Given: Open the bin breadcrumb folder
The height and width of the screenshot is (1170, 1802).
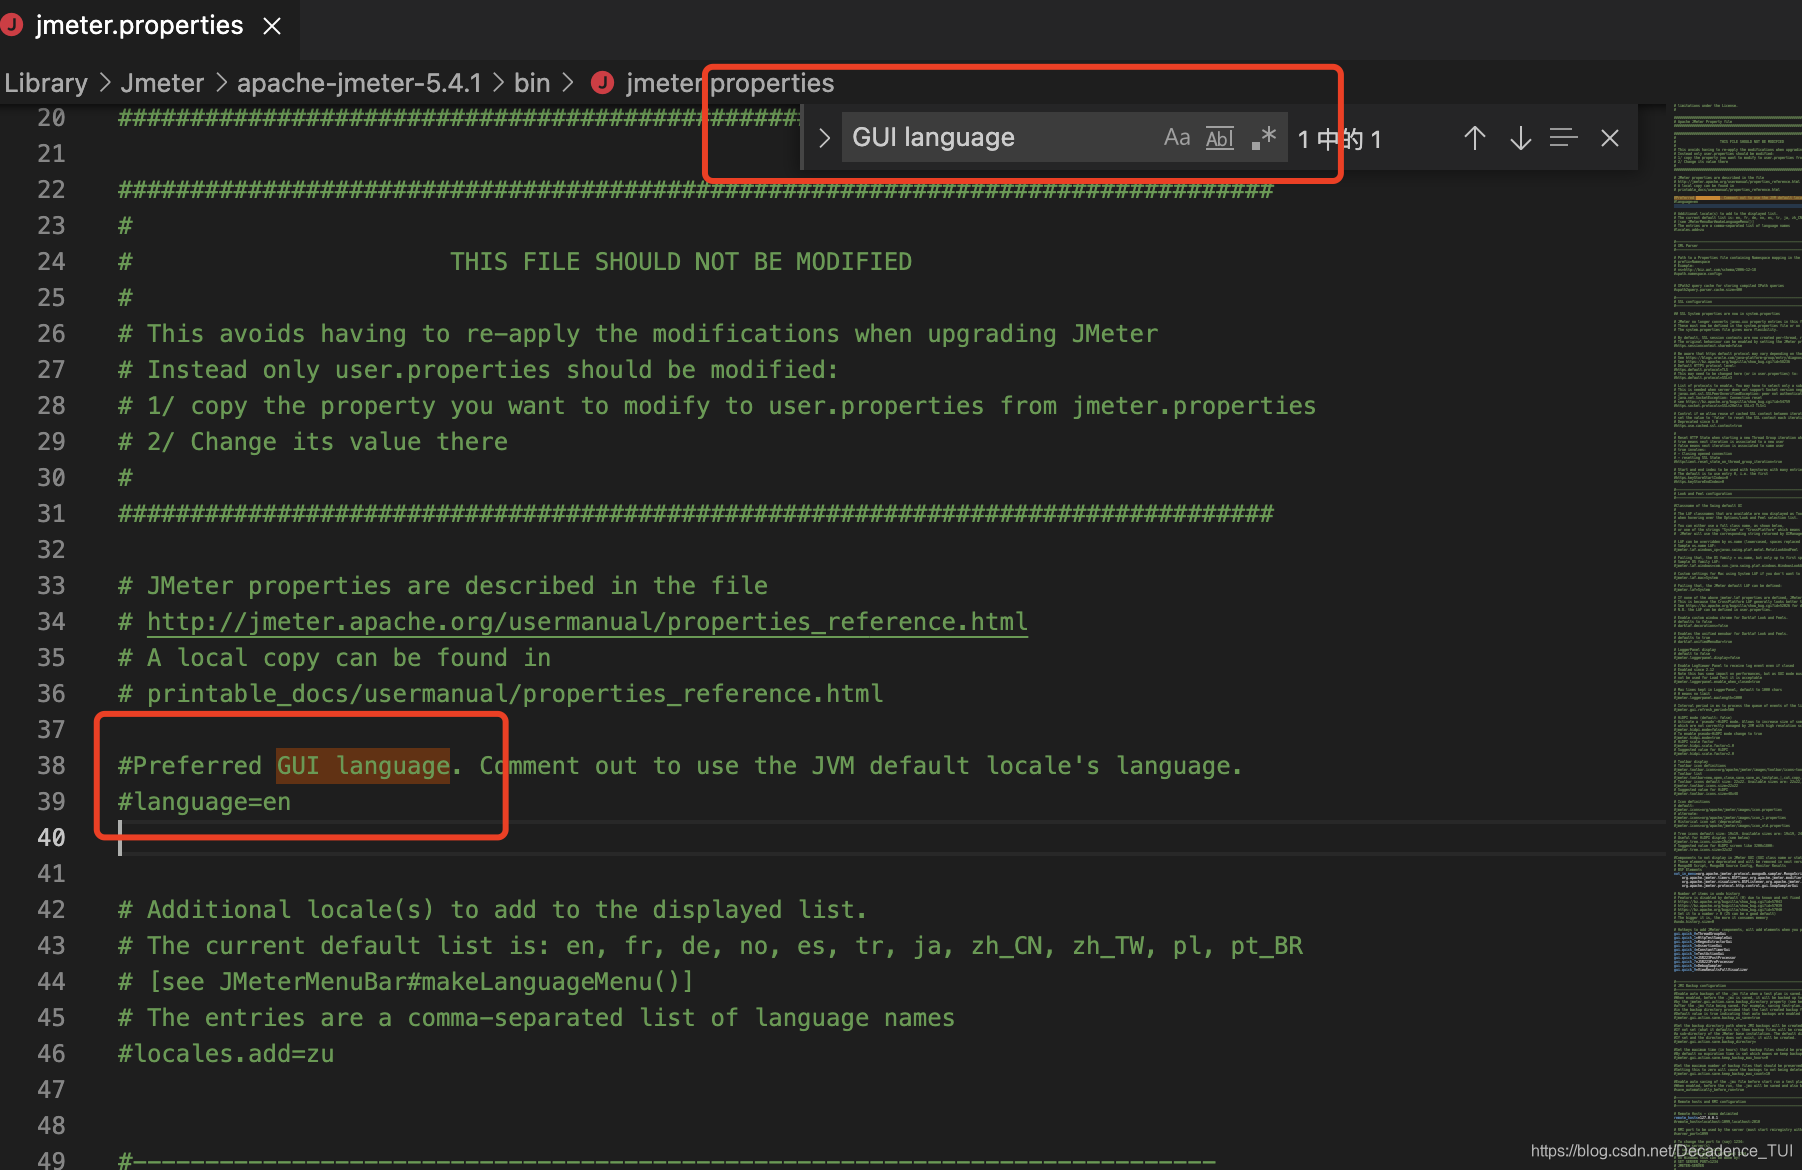Looking at the screenshot, I should pos(532,83).
